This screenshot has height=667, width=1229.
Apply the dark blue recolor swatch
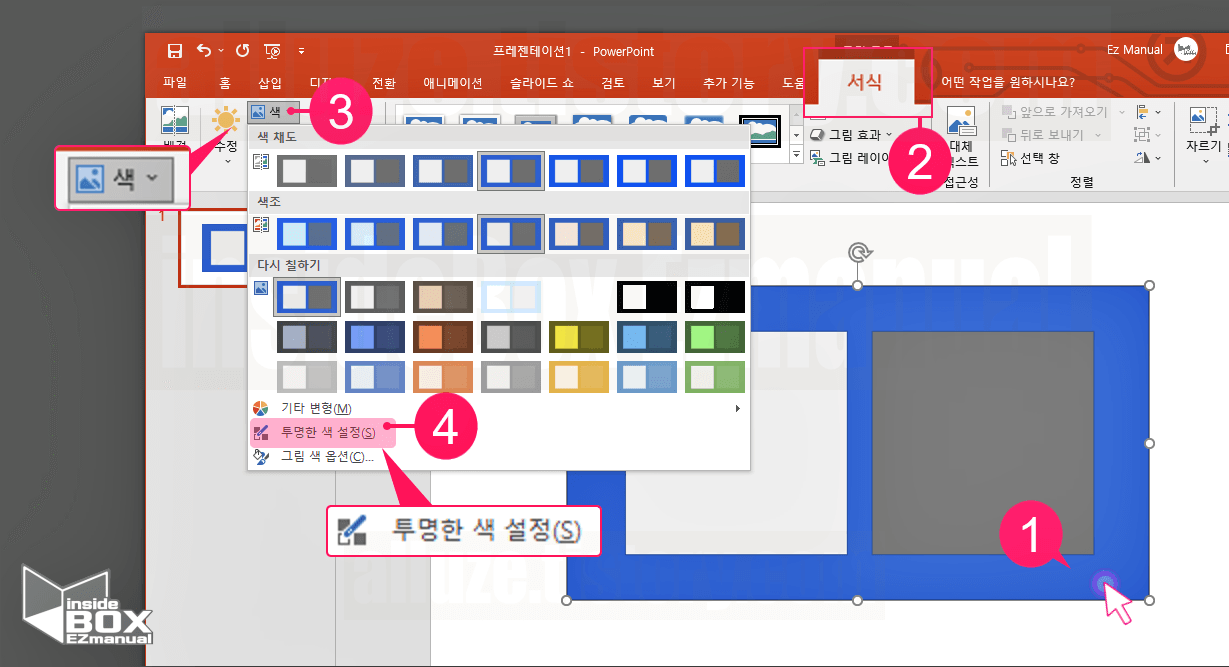(375, 337)
